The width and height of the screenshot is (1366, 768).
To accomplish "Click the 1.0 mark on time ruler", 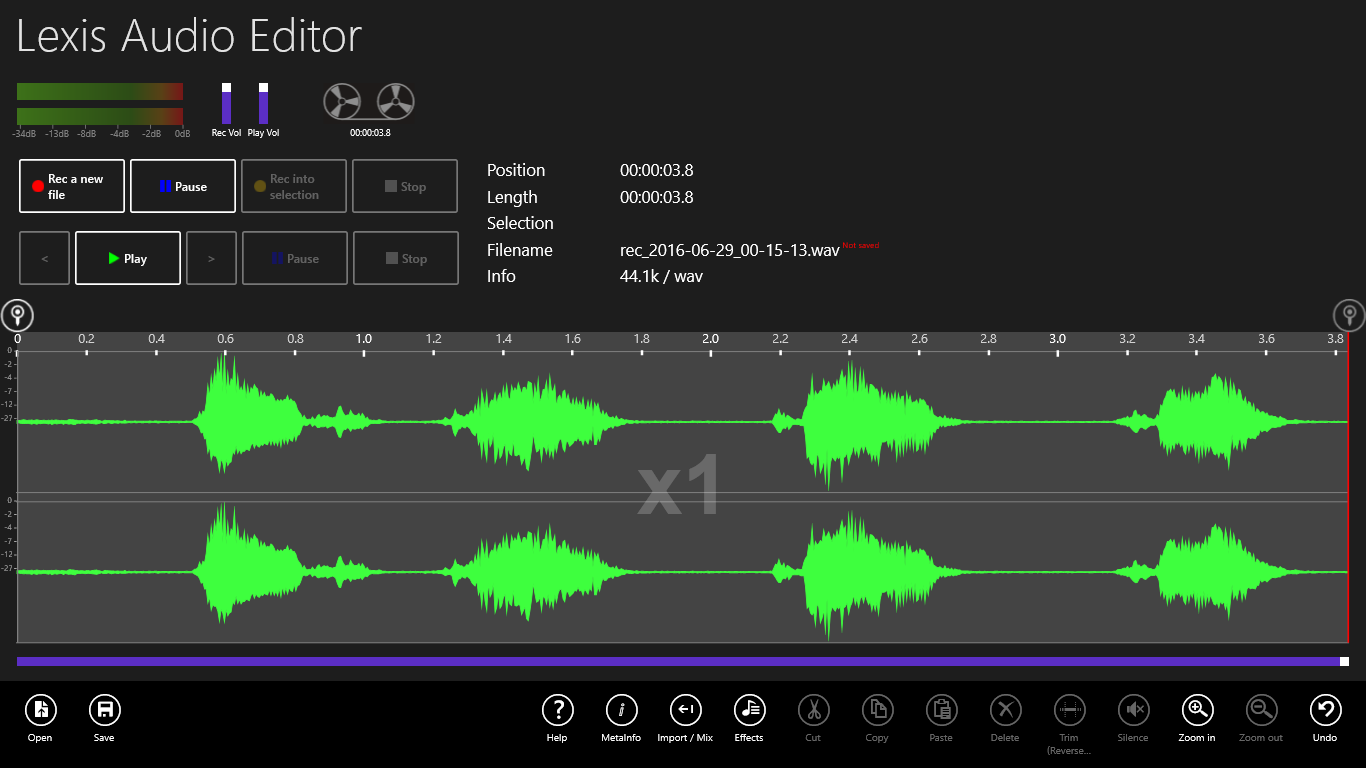I will 364,339.
